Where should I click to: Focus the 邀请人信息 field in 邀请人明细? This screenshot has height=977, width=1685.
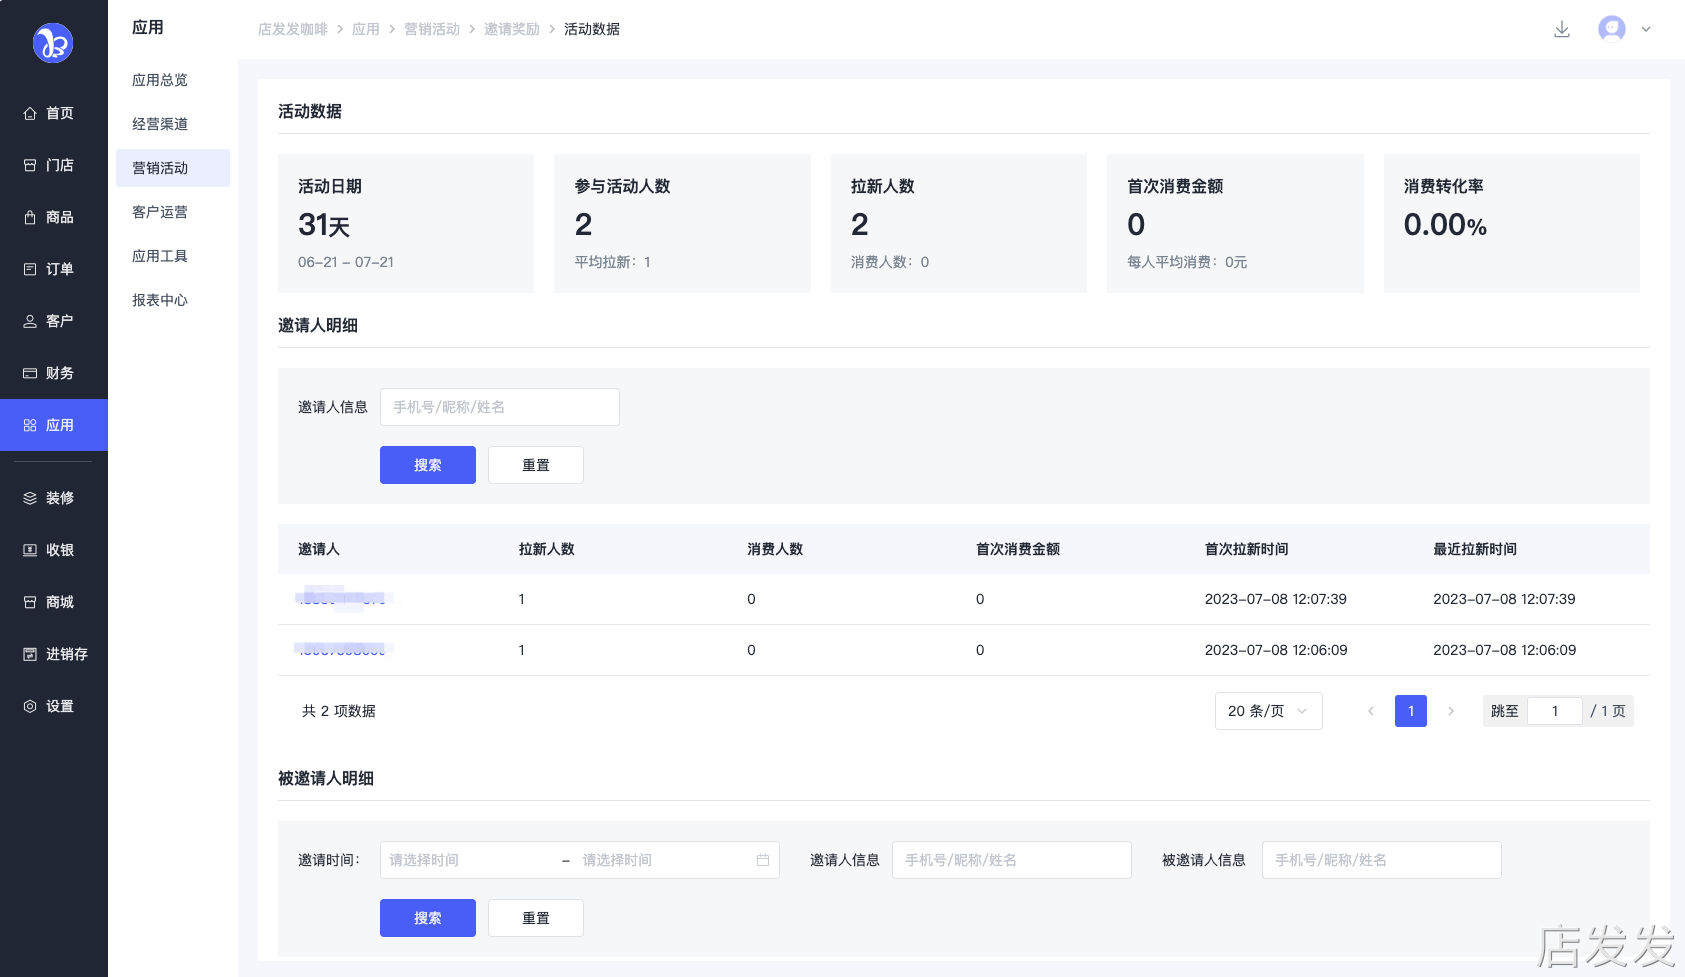(500, 407)
